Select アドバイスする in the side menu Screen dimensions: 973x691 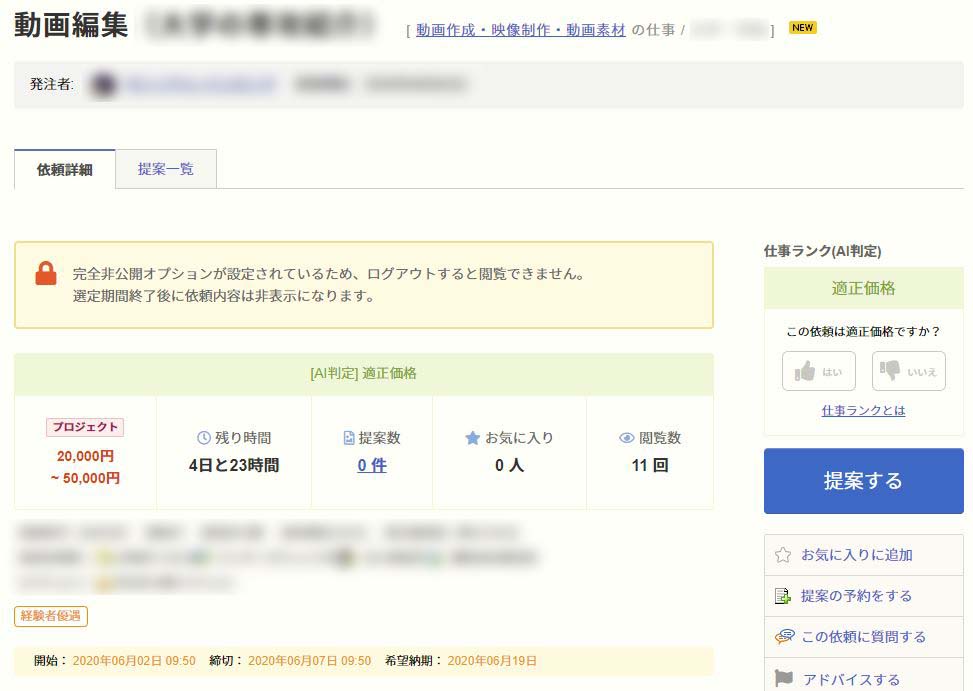pyautogui.click(x=864, y=676)
